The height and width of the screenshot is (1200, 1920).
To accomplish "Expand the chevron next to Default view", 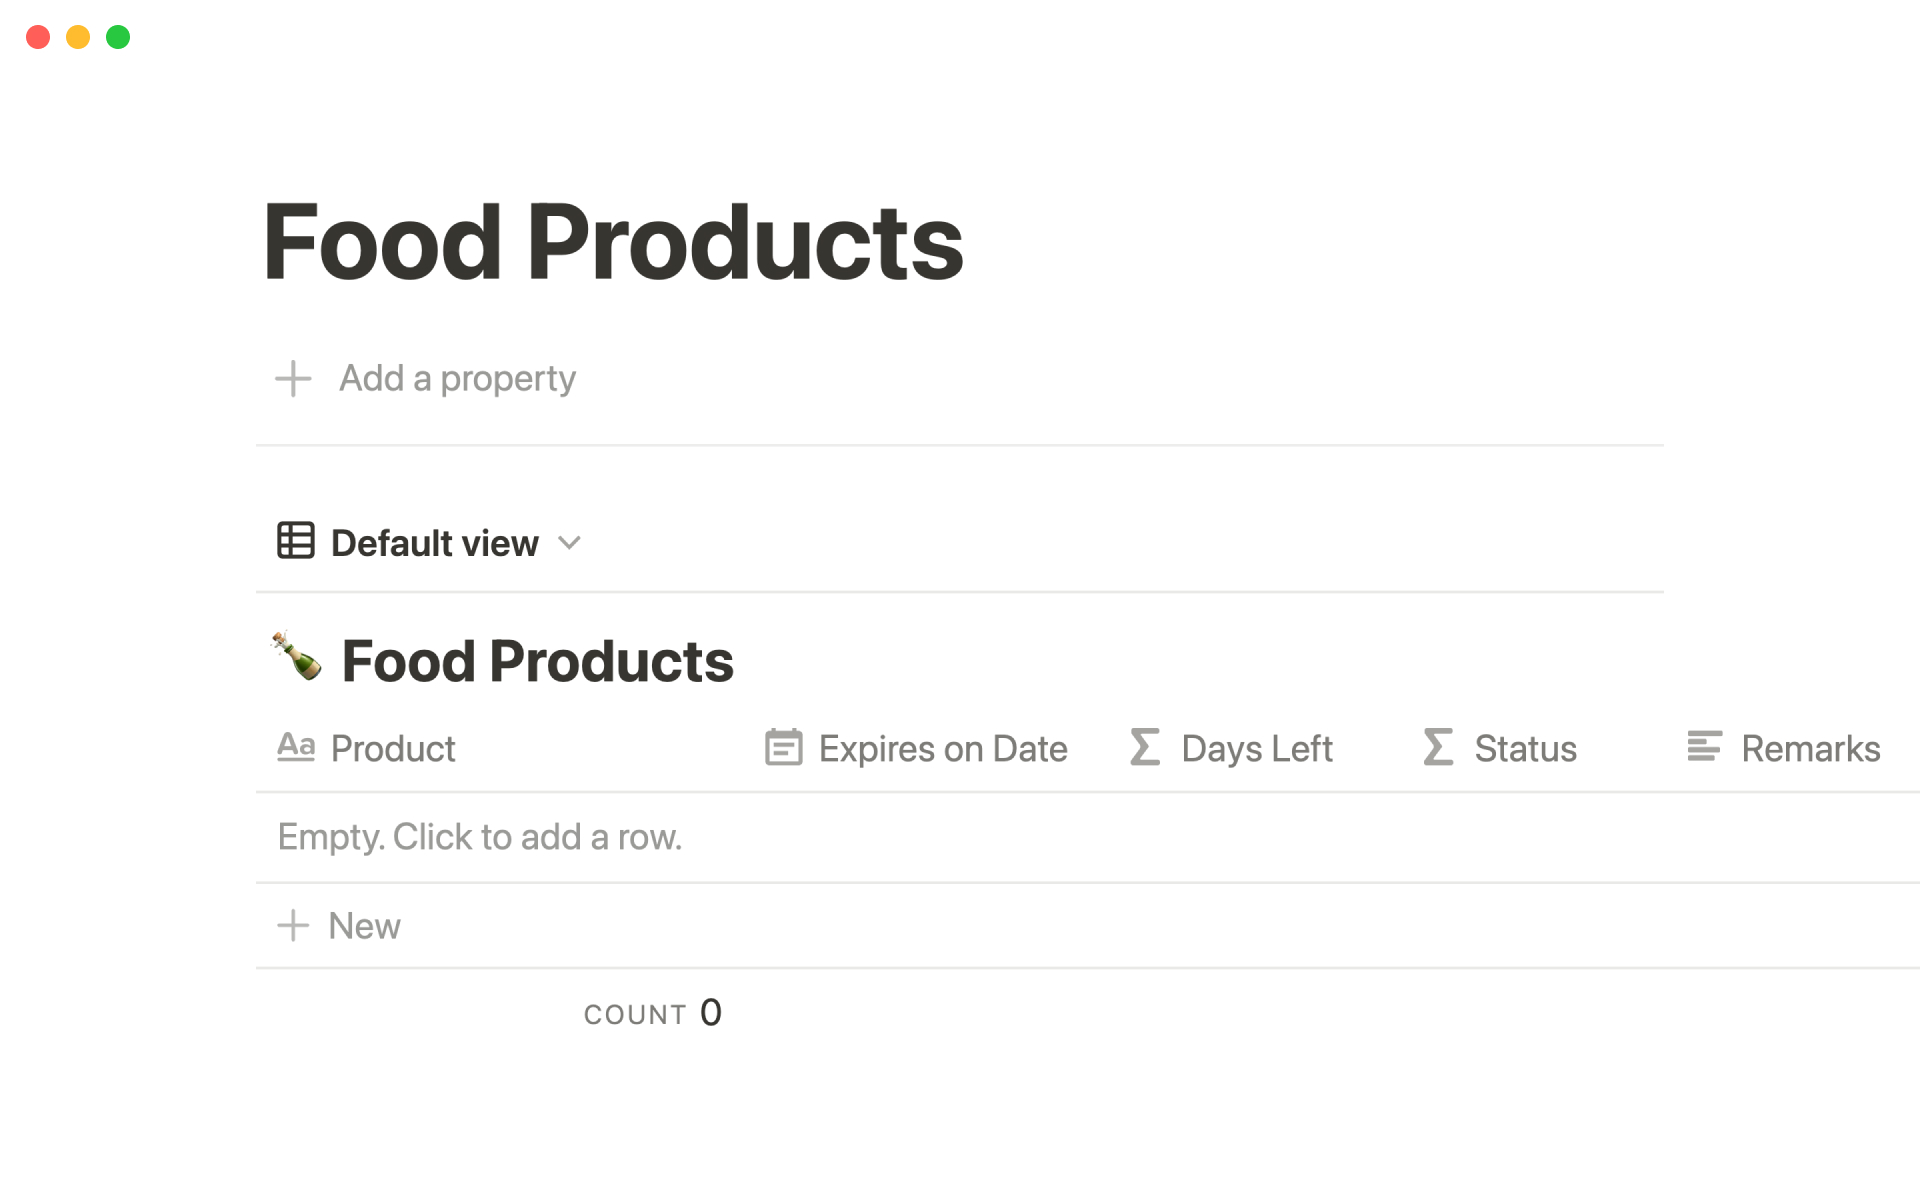I will [x=569, y=543].
